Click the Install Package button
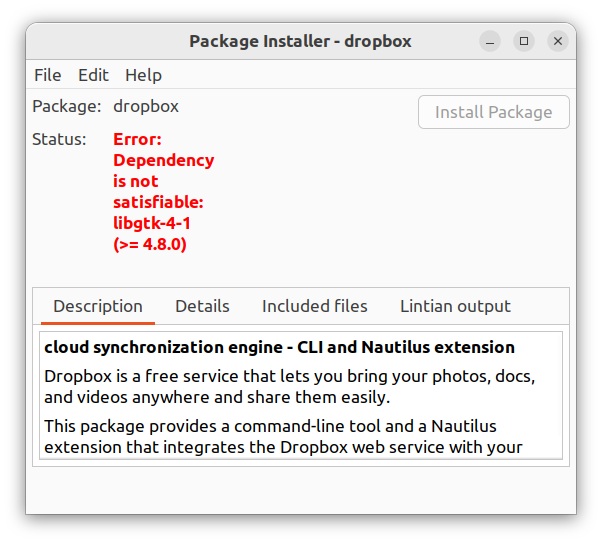Image resolution: width=602 pixels, height=543 pixels. (x=493, y=112)
